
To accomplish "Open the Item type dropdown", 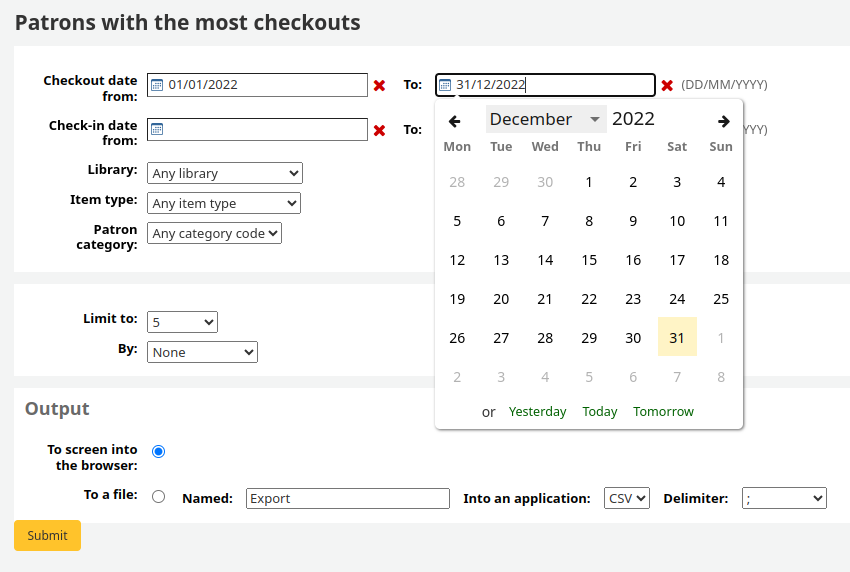I will pyautogui.click(x=223, y=203).
